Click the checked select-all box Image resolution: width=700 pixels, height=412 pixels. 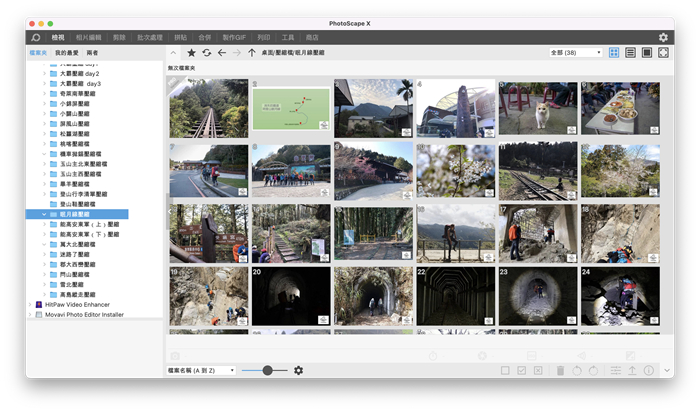point(521,371)
